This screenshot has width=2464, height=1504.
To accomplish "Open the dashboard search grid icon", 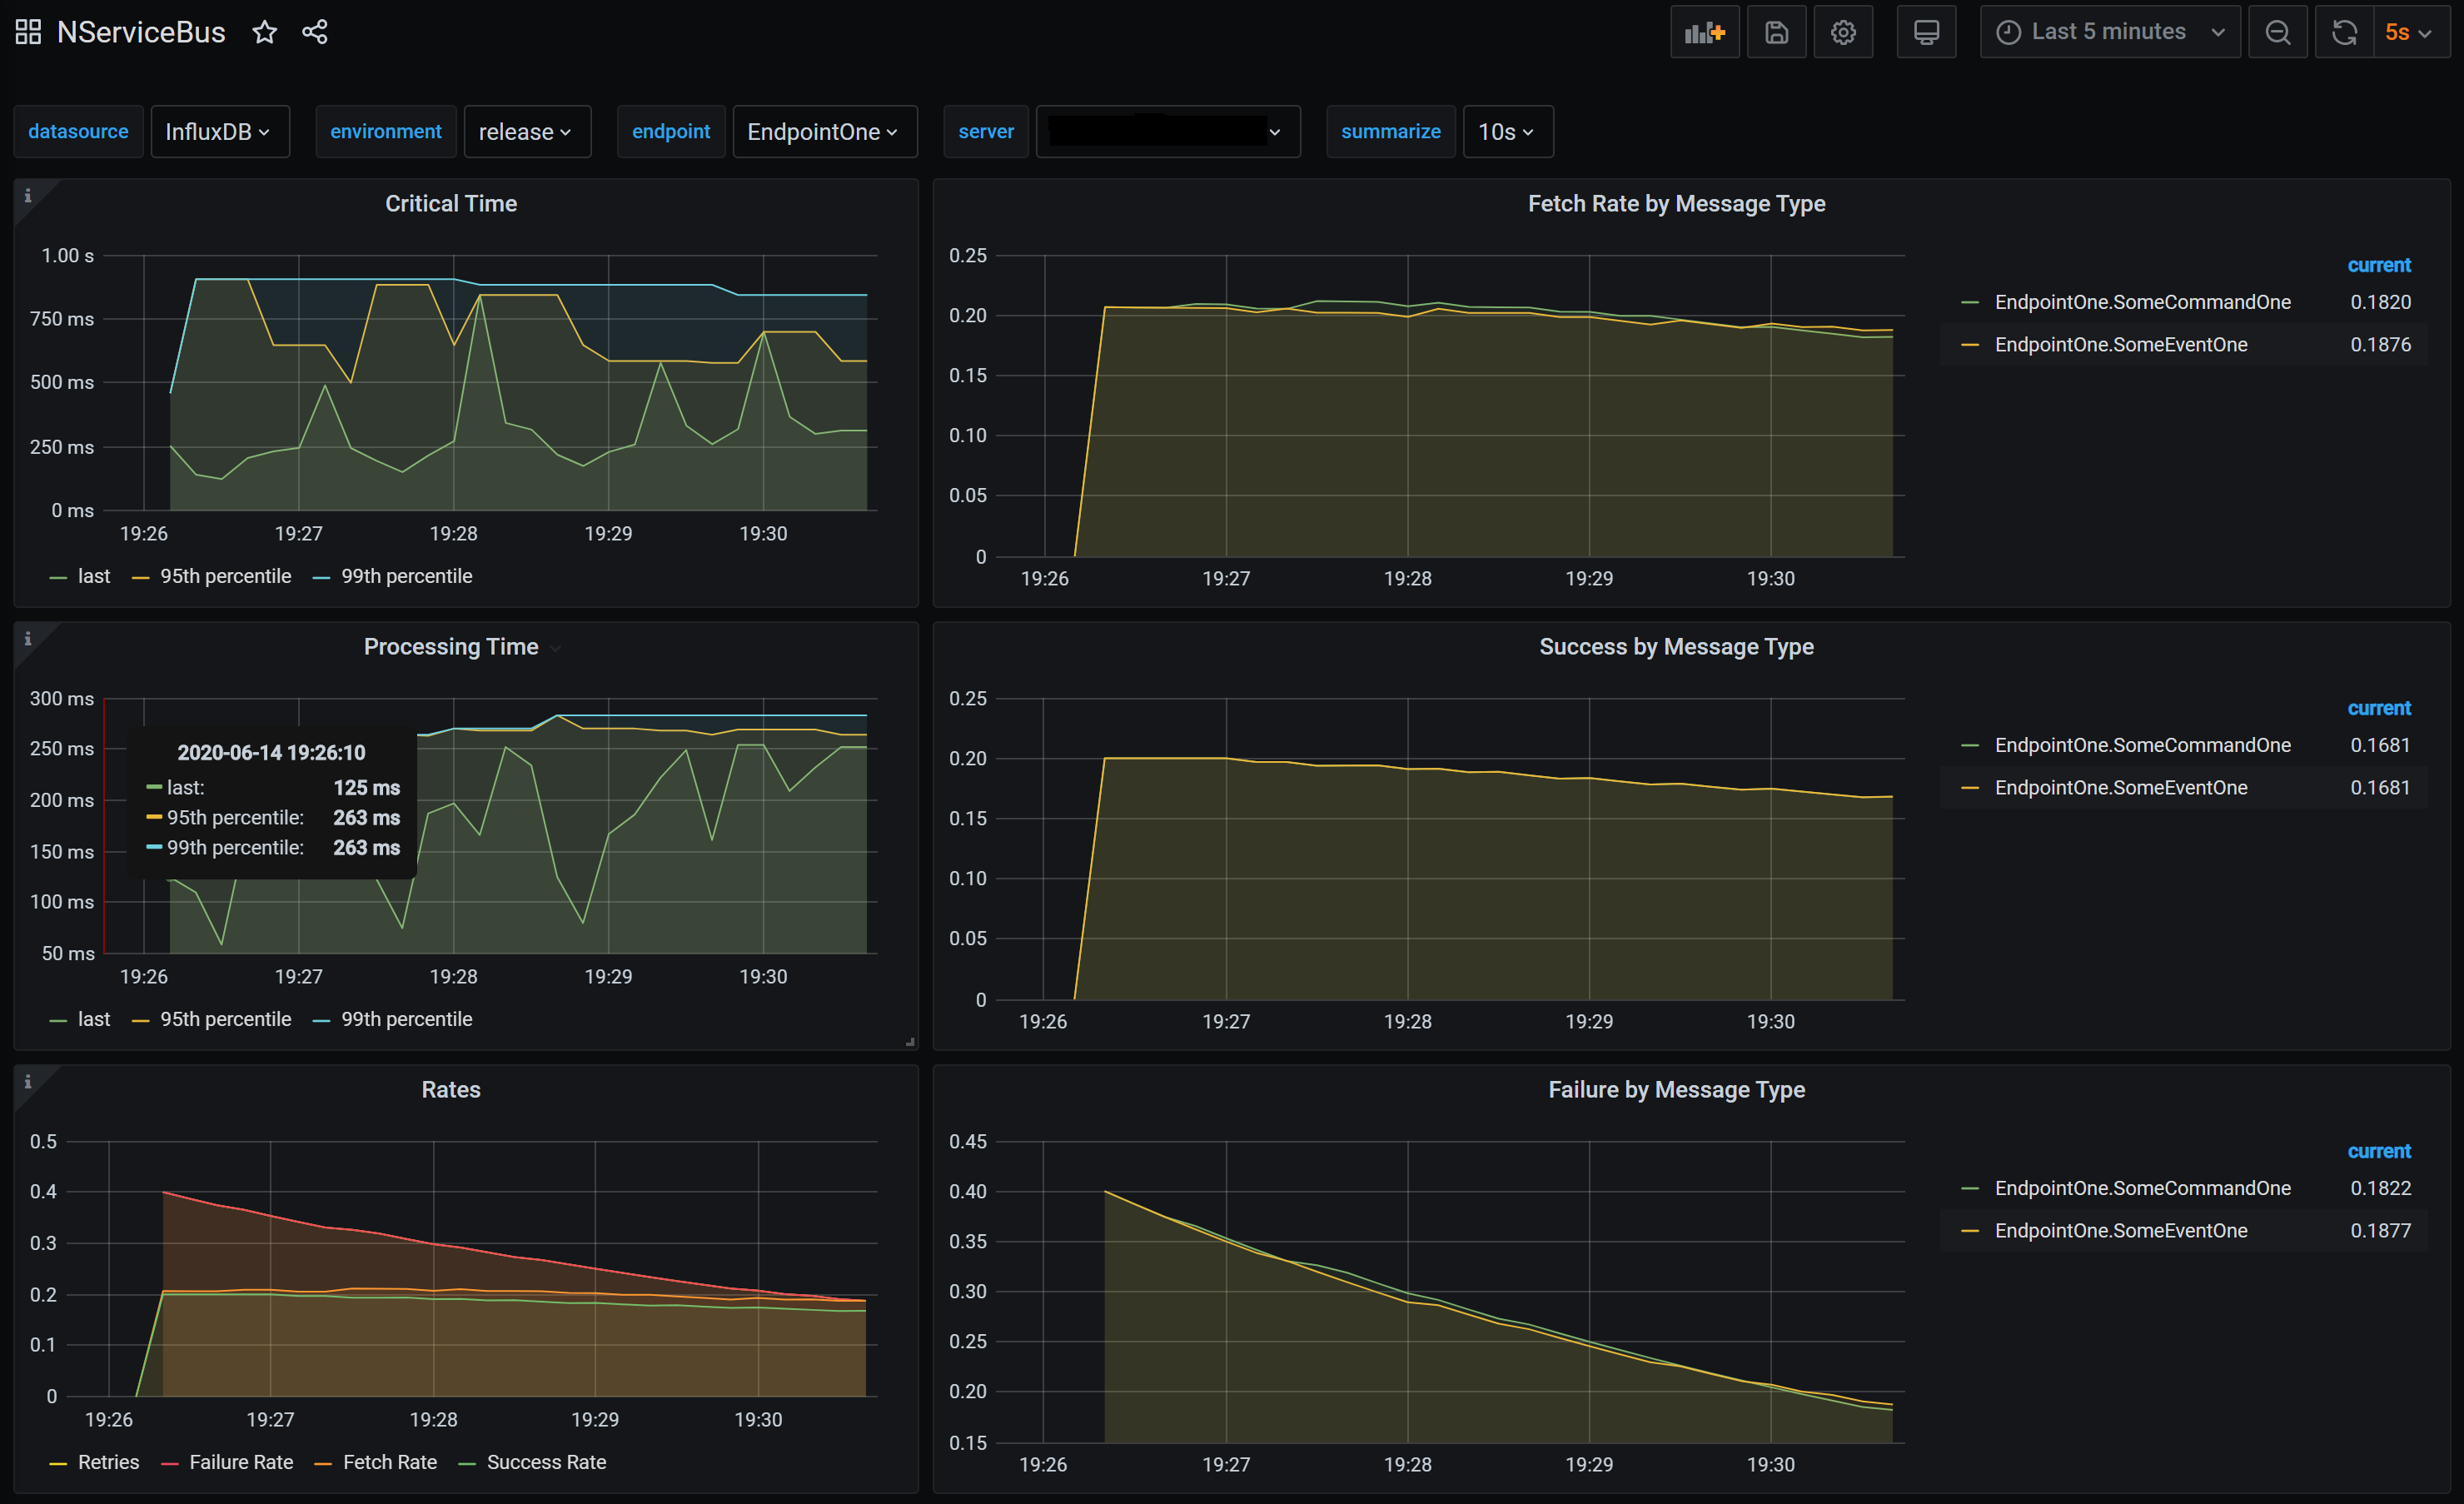I will (28, 32).
